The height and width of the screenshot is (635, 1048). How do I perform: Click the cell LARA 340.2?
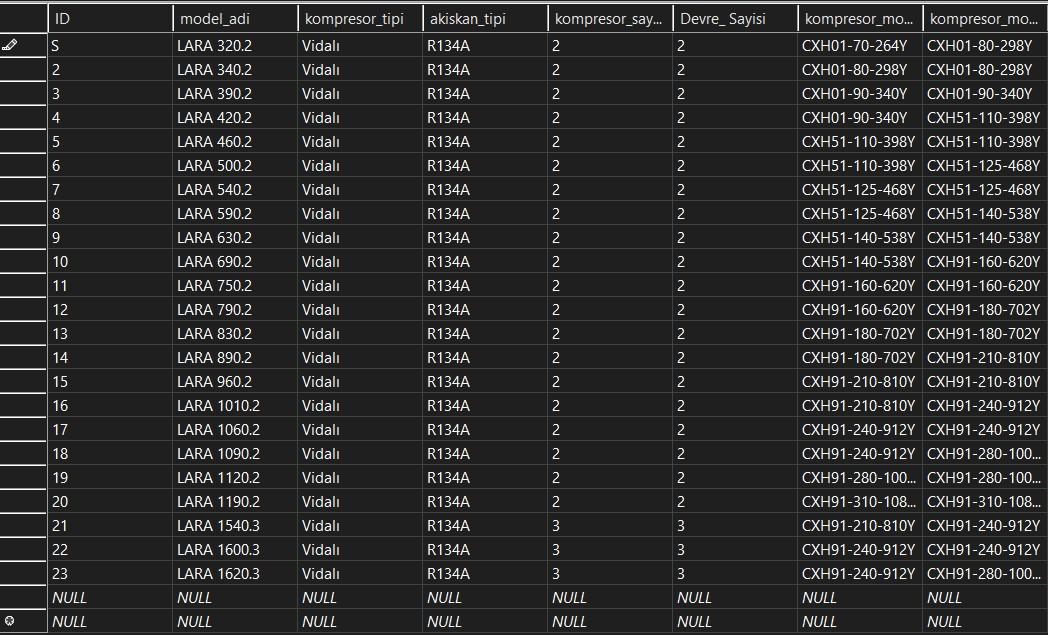point(235,70)
